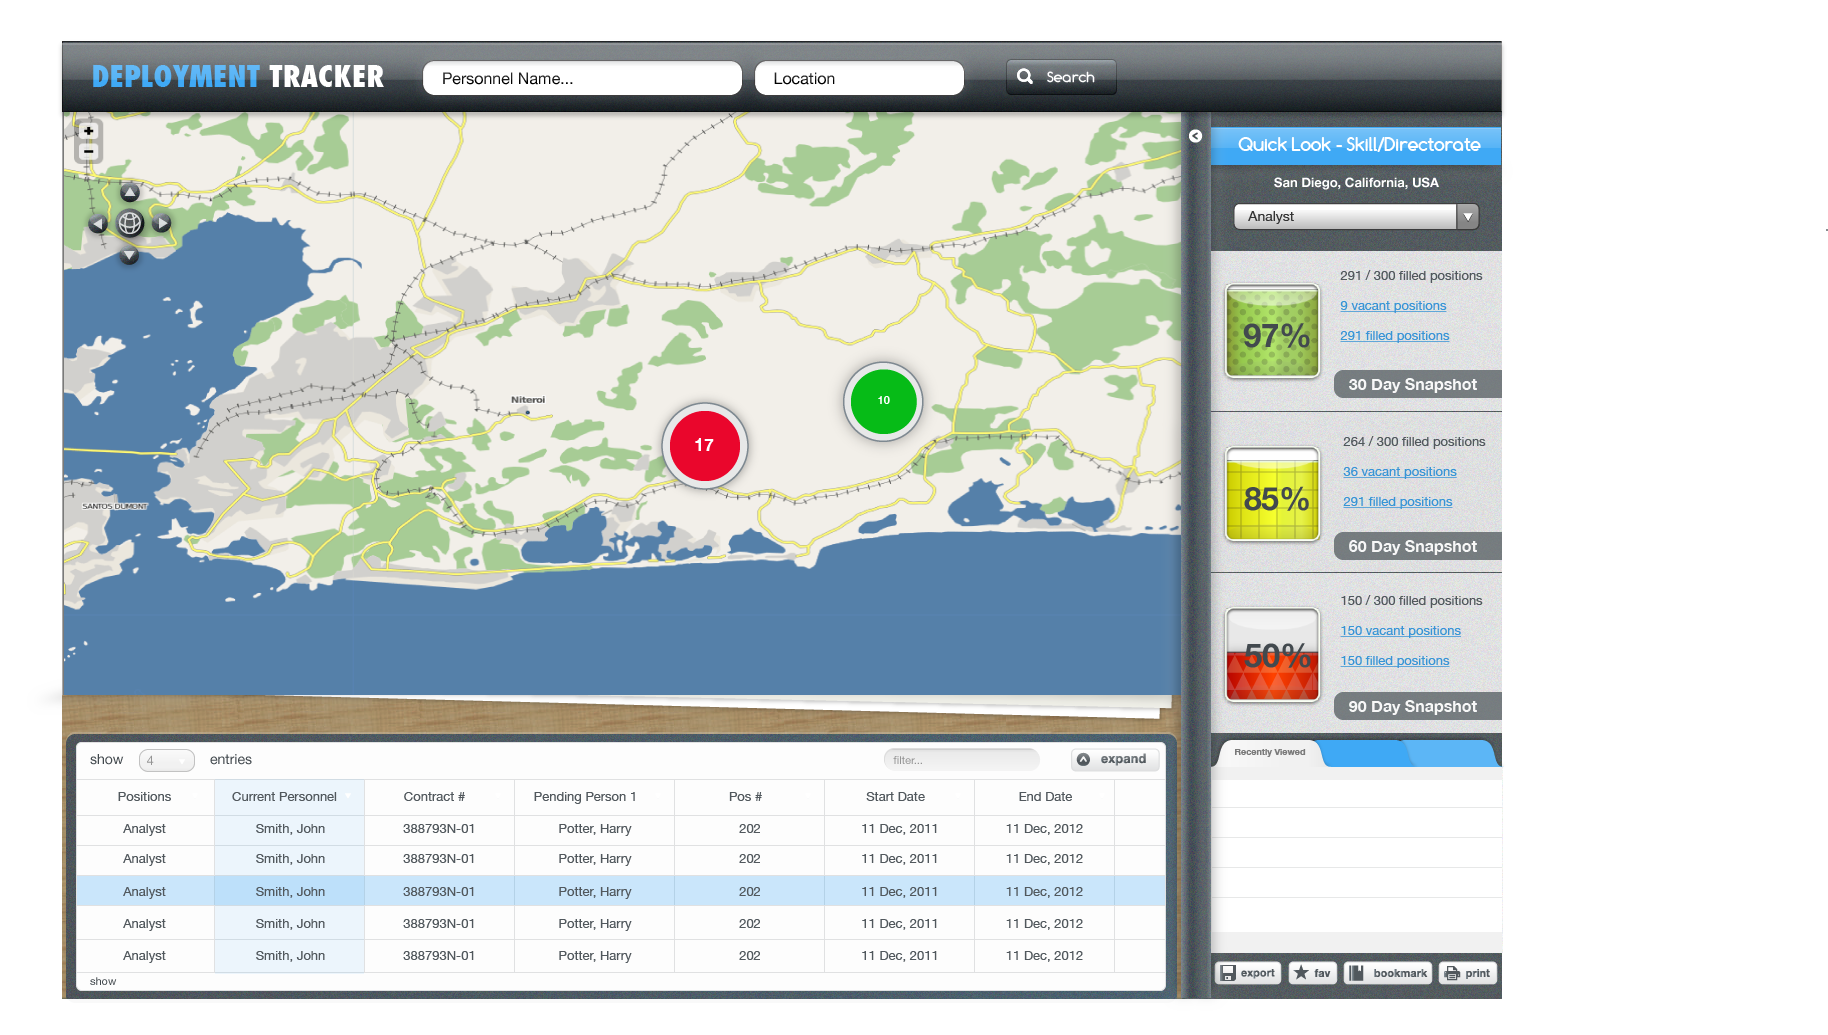The image size is (1828, 1035).
Task: Zoom out the map with minus button
Action: tap(89, 152)
